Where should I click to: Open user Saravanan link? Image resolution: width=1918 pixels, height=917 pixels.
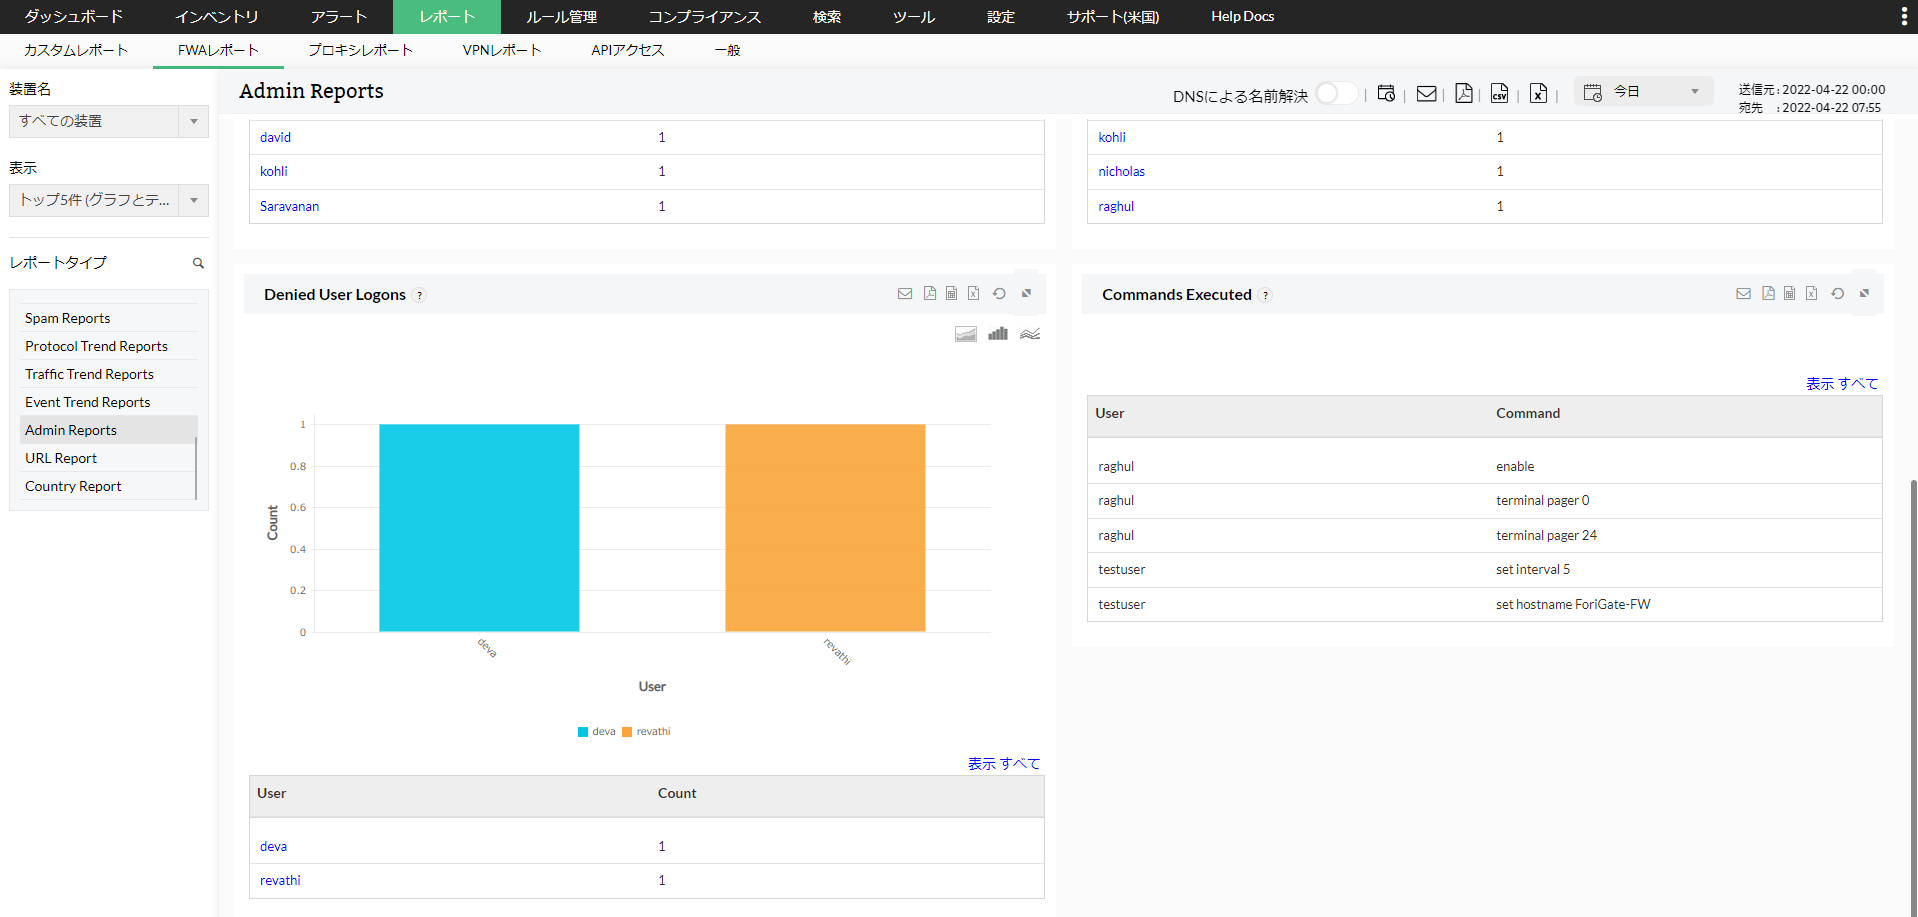pyautogui.click(x=290, y=206)
